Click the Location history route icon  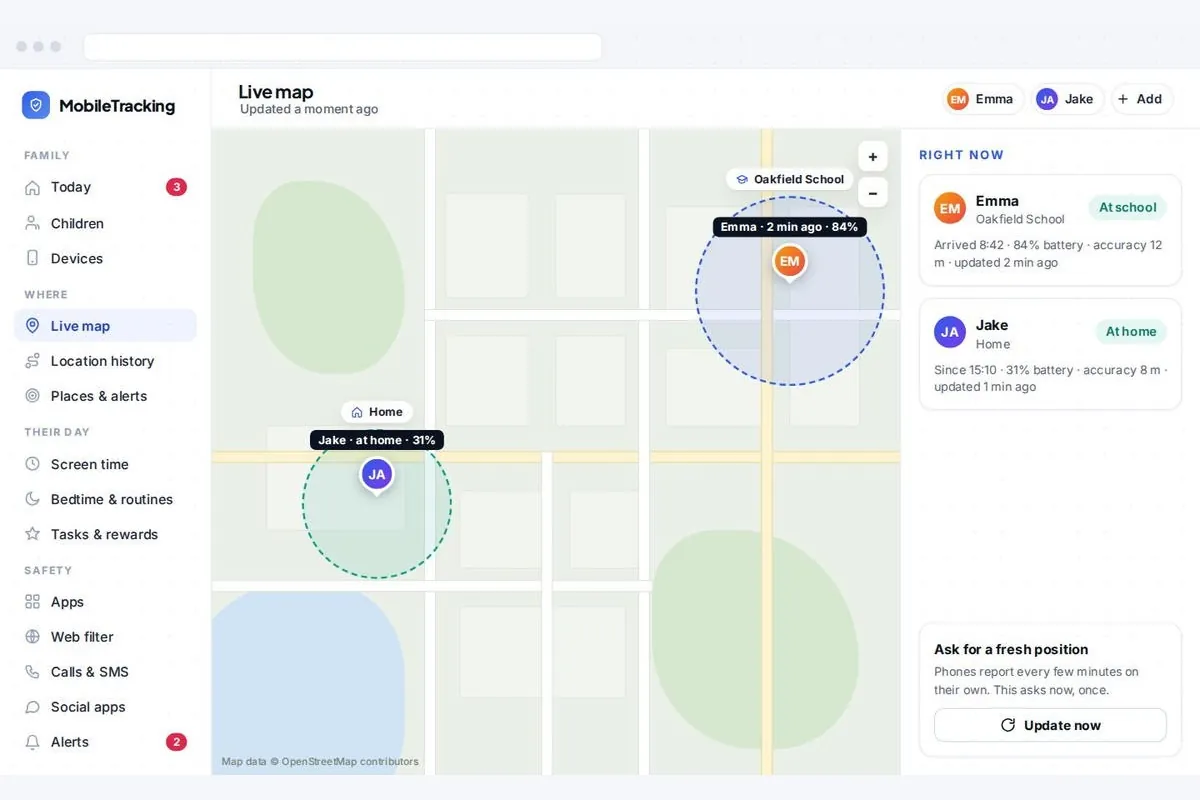tap(32, 361)
